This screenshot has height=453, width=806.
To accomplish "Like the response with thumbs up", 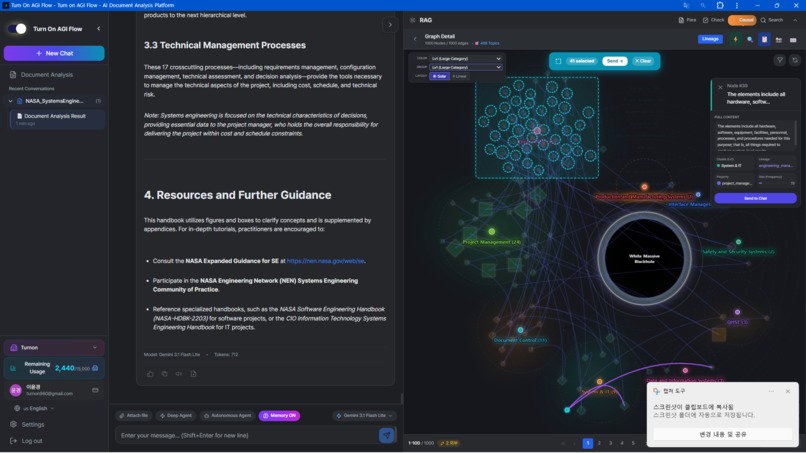I will point(150,374).
